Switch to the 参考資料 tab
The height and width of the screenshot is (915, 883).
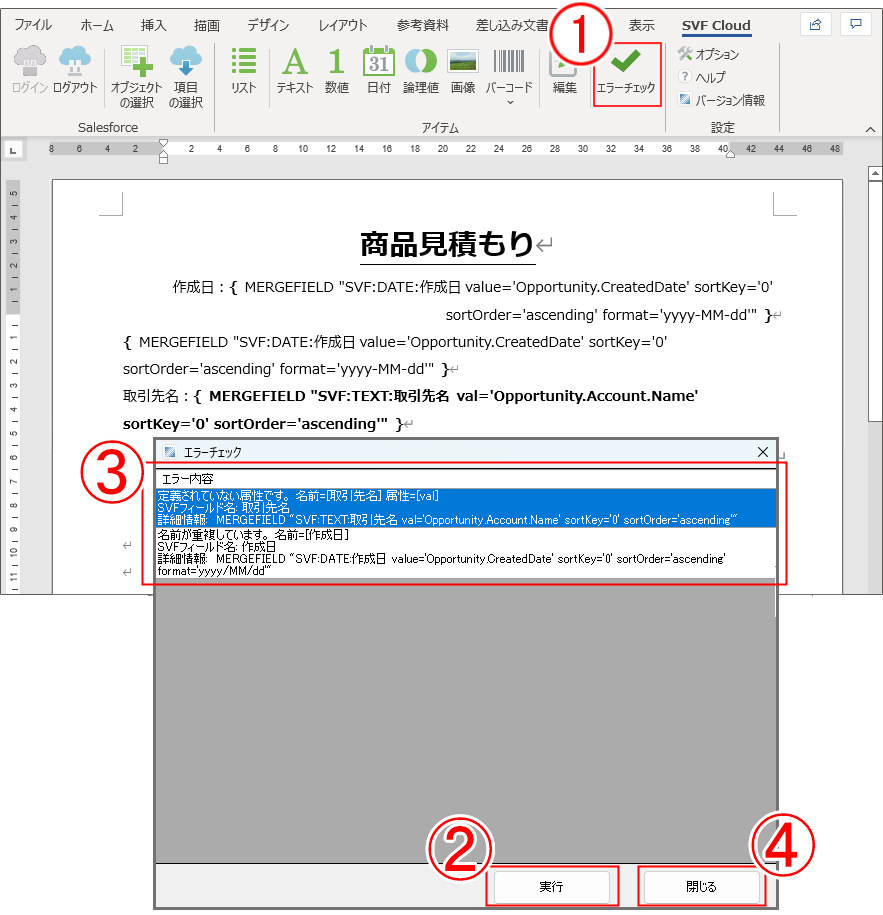(x=423, y=25)
